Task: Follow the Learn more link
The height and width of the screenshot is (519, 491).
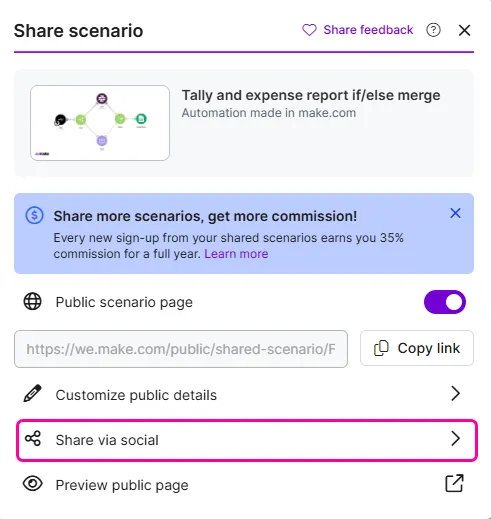Action: pyautogui.click(x=236, y=254)
